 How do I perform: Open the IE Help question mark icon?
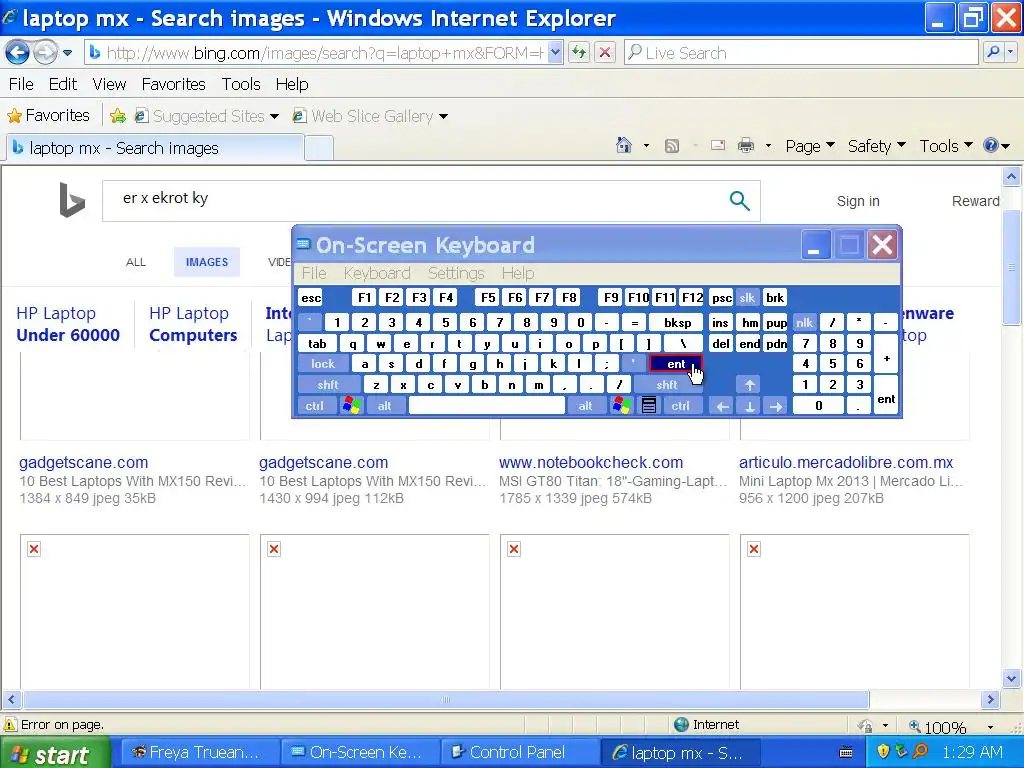point(991,146)
